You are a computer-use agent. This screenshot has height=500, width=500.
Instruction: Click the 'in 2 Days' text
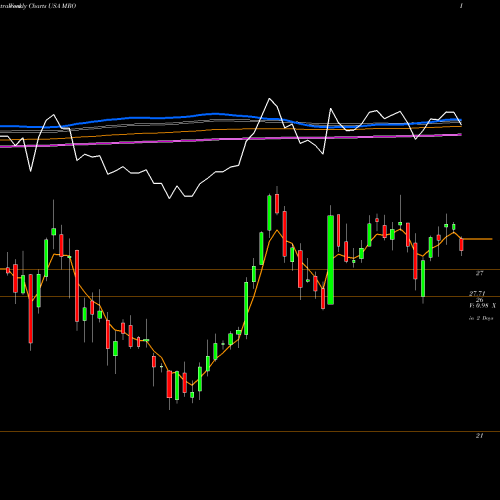pos(481,318)
